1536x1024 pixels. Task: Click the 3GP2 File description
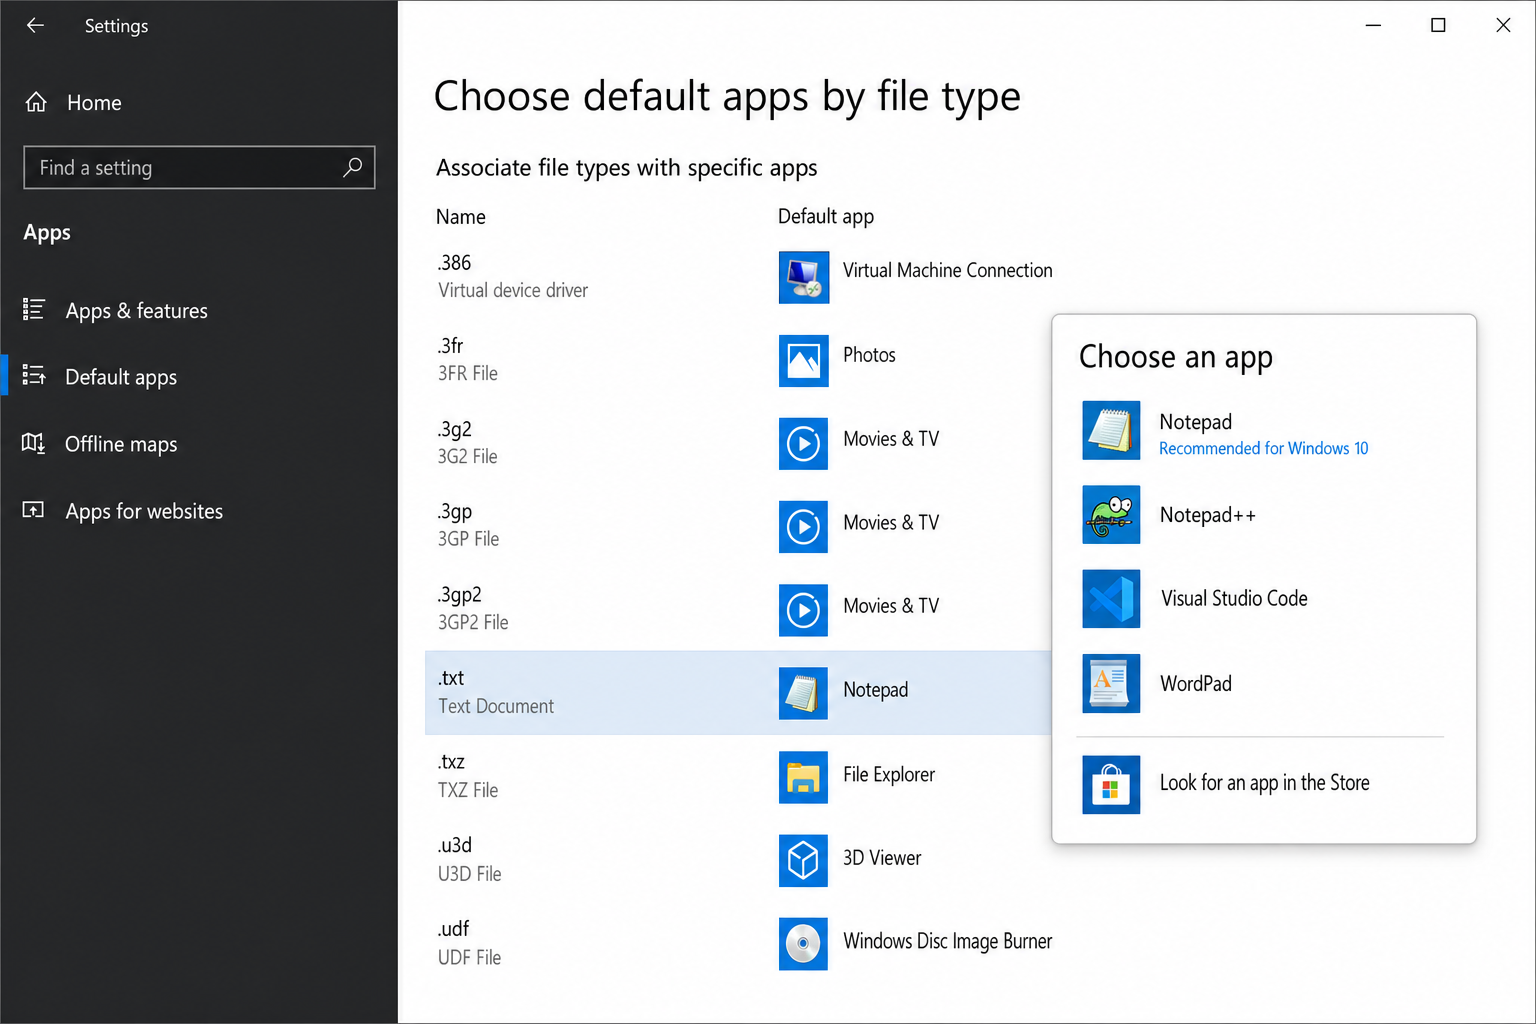[473, 622]
